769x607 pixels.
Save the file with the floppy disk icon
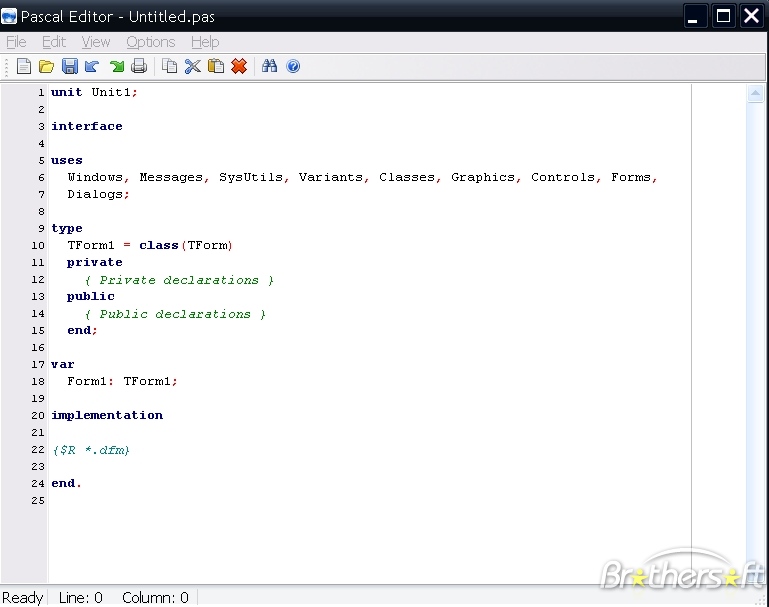[70, 66]
